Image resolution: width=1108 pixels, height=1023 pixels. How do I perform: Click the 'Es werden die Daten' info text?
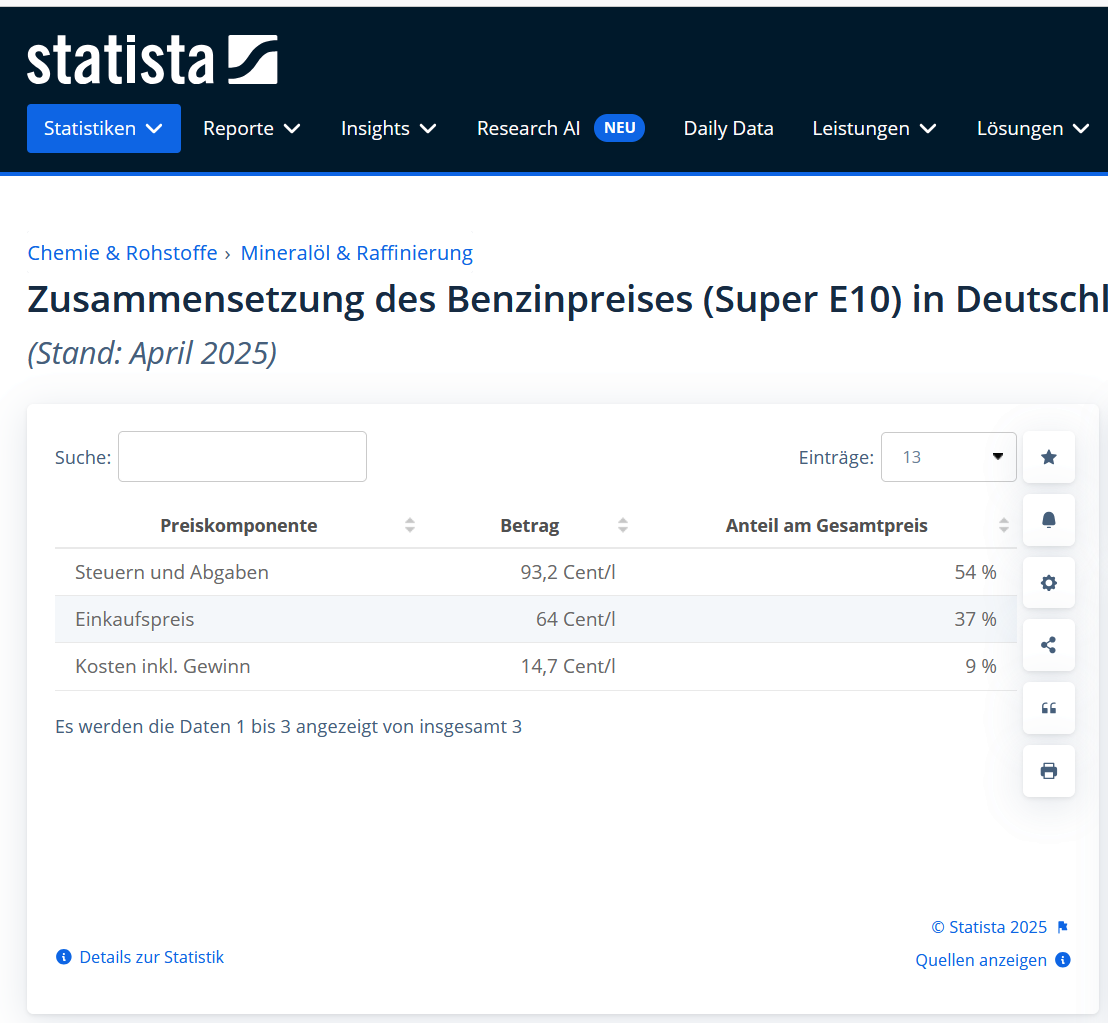(x=288, y=726)
